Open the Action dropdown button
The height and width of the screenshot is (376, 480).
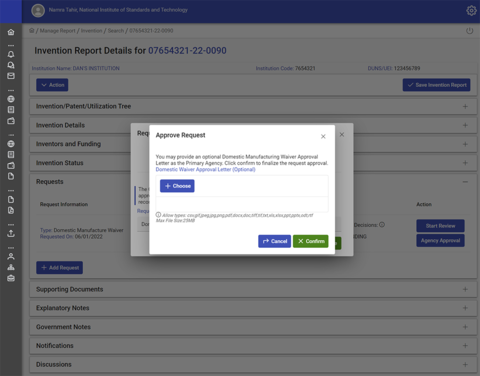52,85
